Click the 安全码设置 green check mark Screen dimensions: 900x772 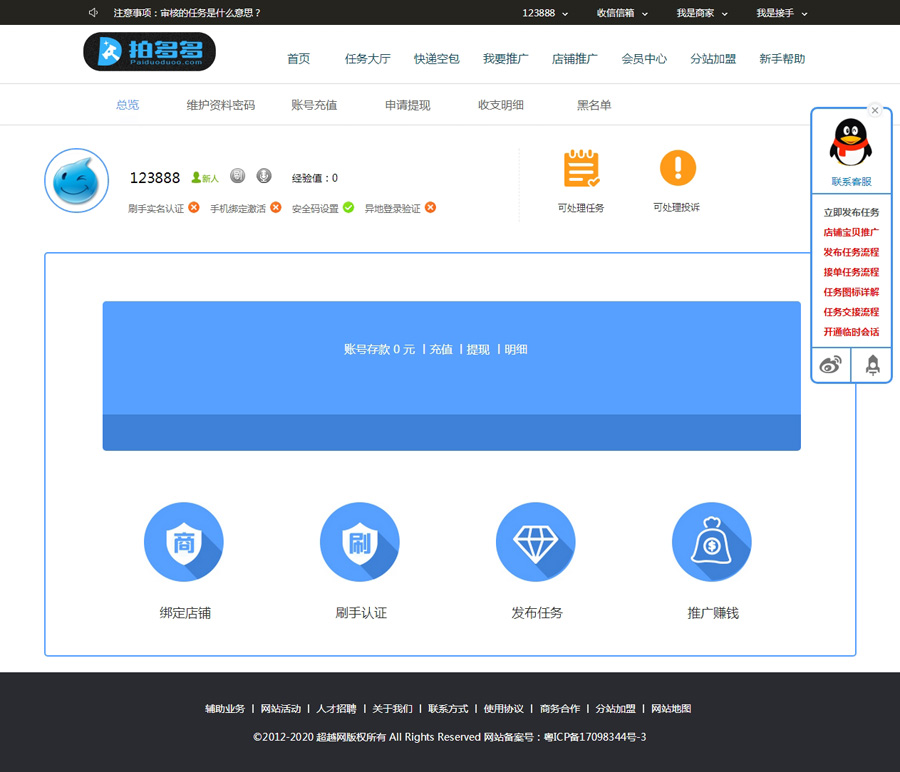(x=348, y=208)
